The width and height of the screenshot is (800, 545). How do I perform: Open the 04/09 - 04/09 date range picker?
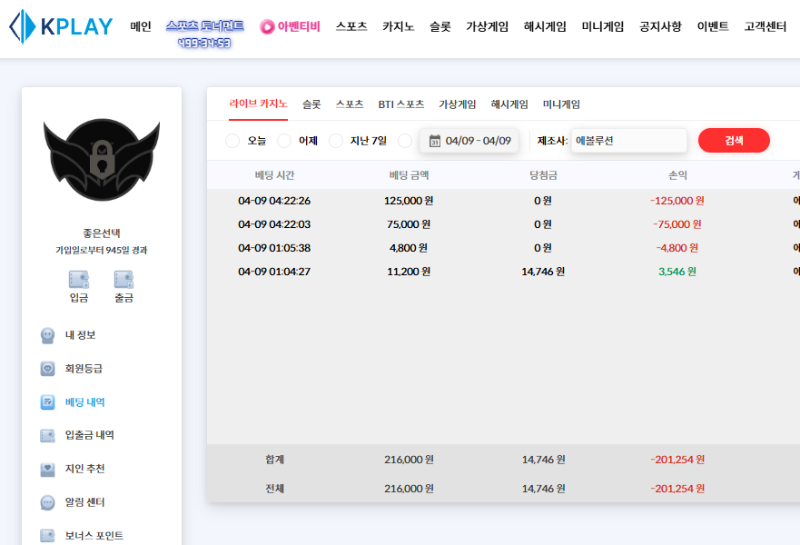click(469, 141)
